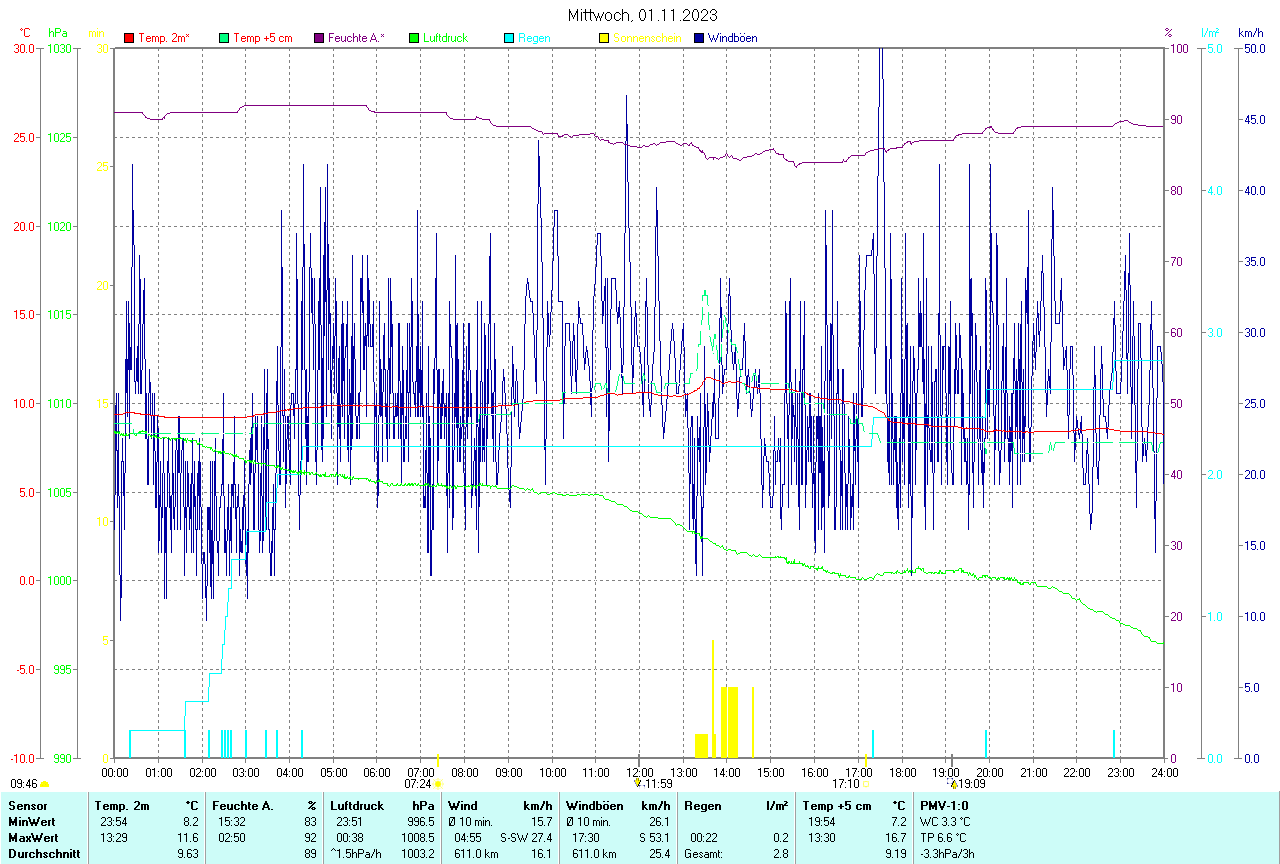Viewport: 1280px width, 864px height.
Task: Click the hPa axis unit label at top left
Action: [56, 33]
